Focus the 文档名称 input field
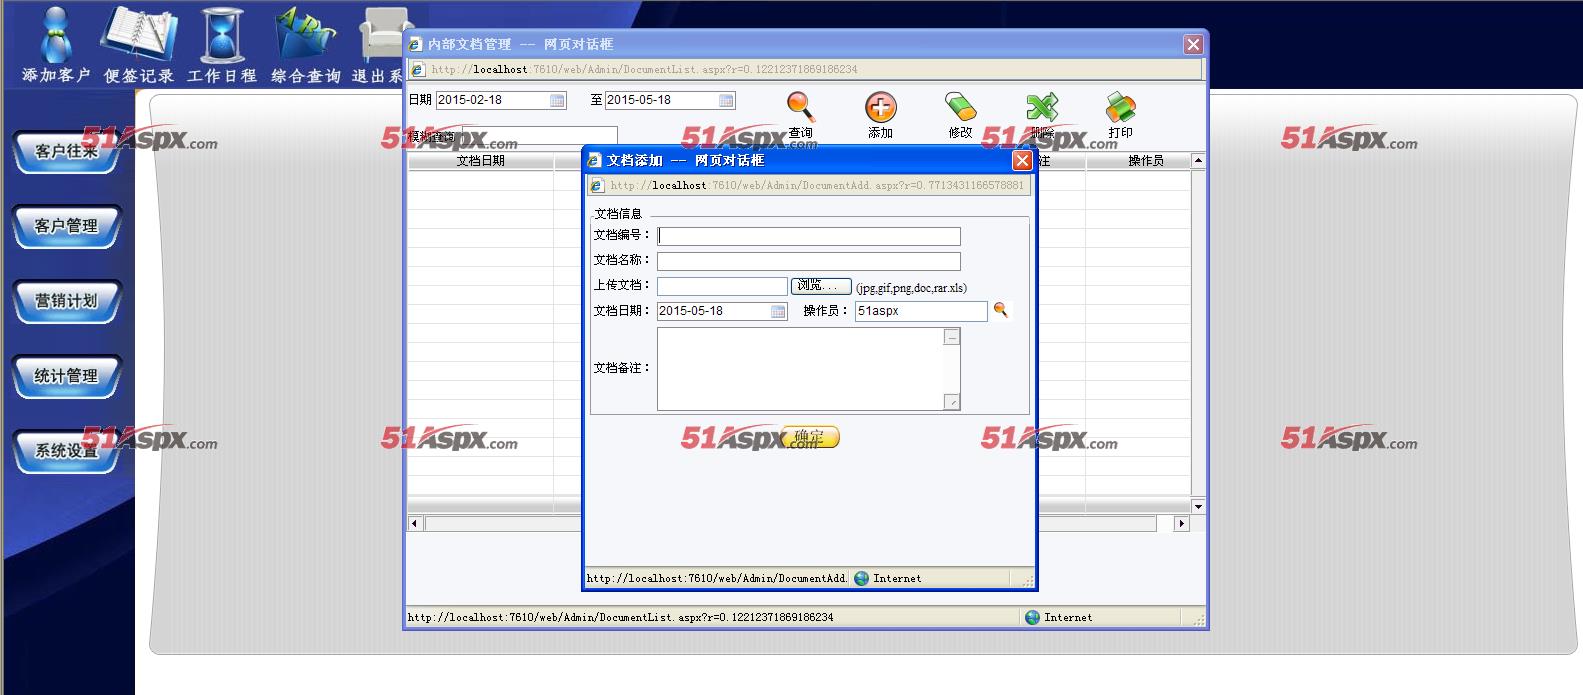Screen dimensions: 1583x695 tap(808, 261)
